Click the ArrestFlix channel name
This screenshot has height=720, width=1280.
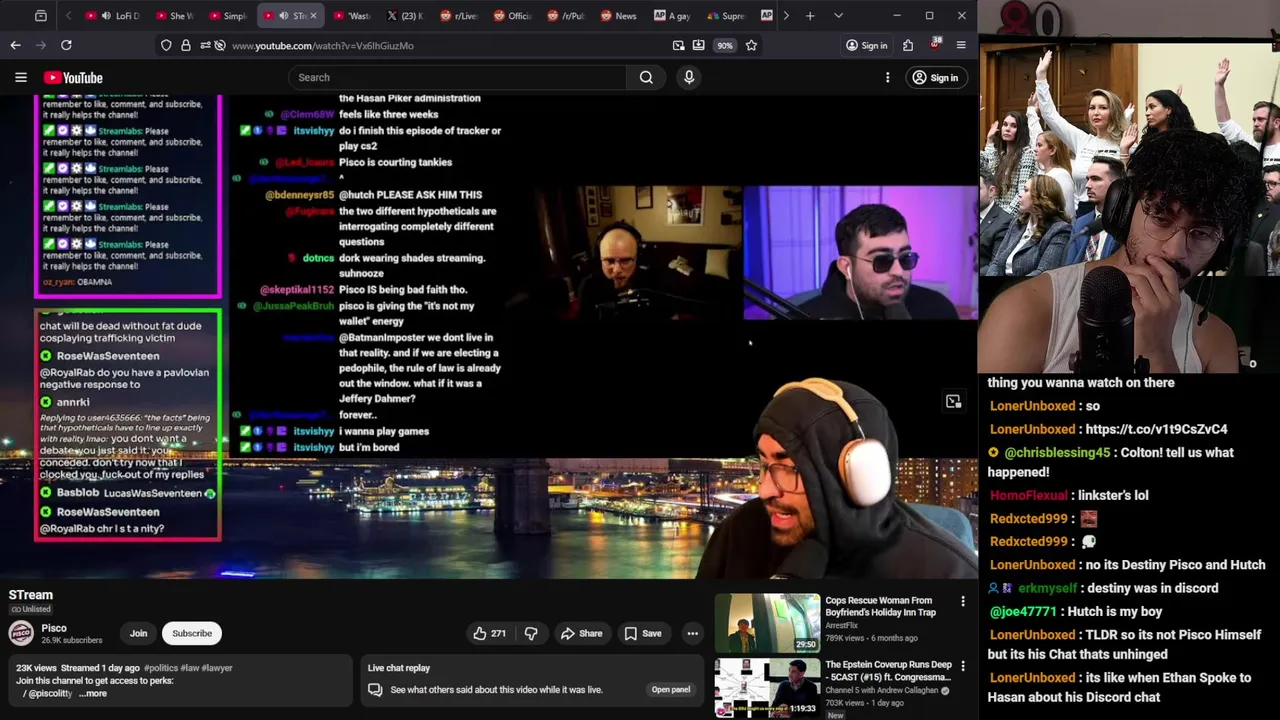(x=842, y=626)
